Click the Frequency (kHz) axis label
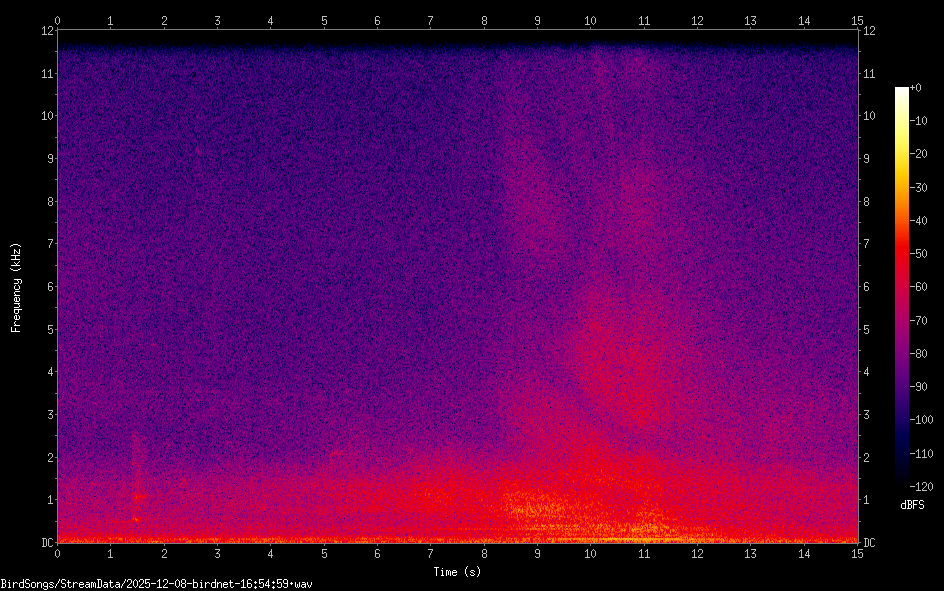The height and width of the screenshot is (591, 944). coord(16,286)
